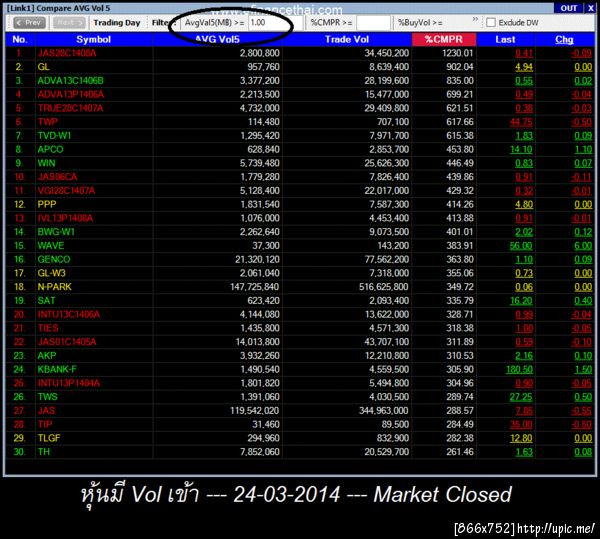600x539 pixels.
Task: Select symbol TWS
Action: 47,397
